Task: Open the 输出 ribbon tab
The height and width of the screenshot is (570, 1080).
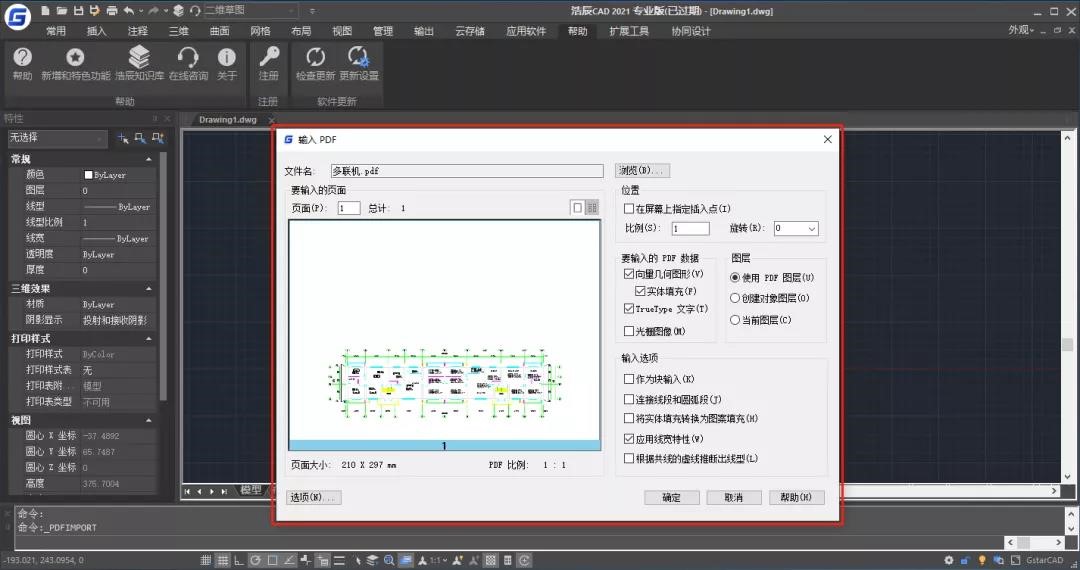Action: coord(424,31)
